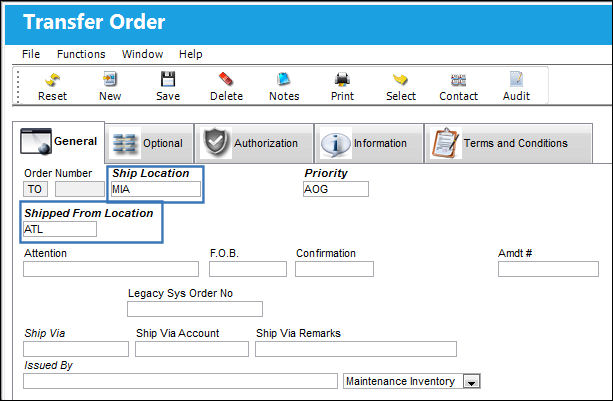Viewport: 613px width, 401px height.
Task: Expand the Maintenance Inventory dropdown arrow
Action: (471, 381)
